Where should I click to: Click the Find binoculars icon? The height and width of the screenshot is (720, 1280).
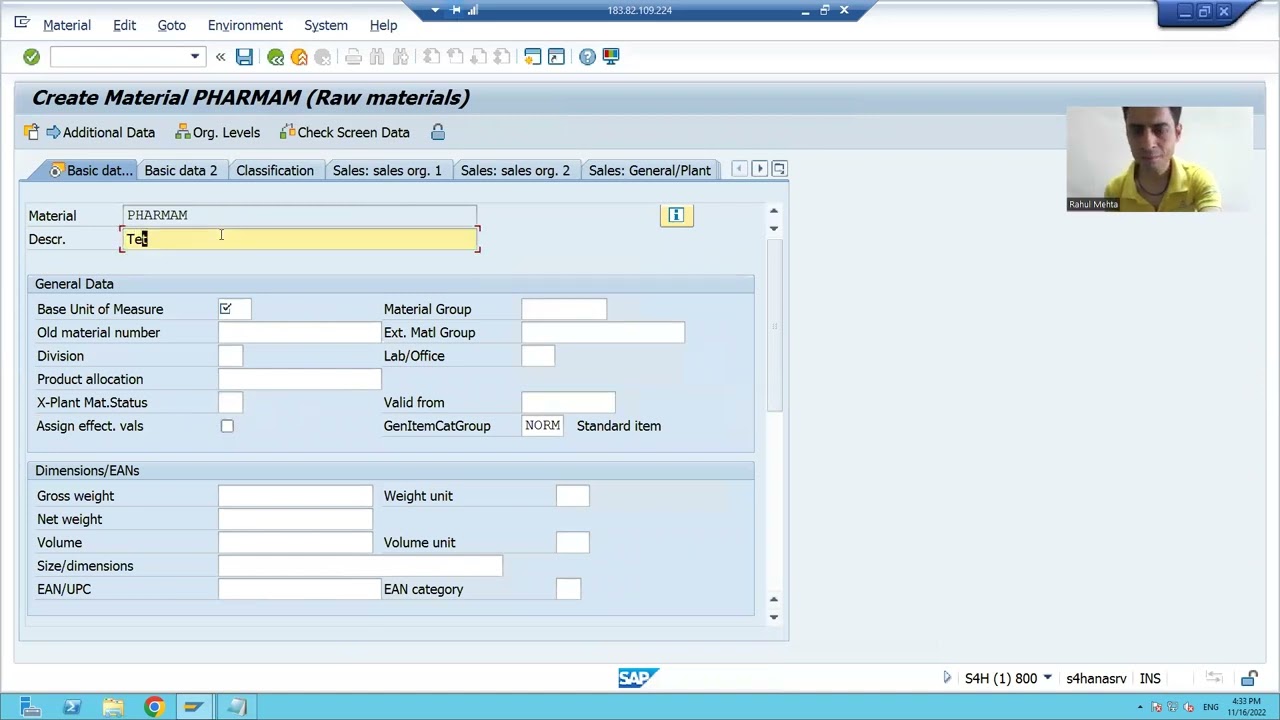[377, 57]
